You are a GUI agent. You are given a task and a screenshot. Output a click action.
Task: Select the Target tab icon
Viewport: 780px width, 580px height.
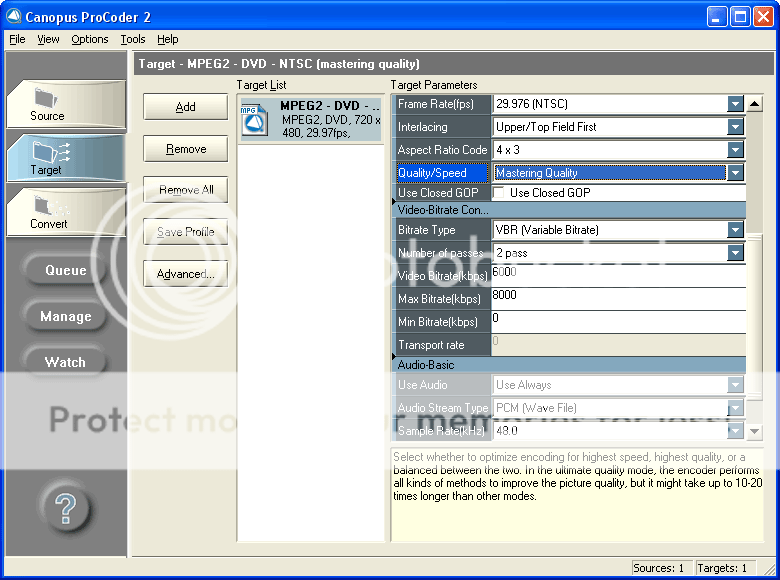pyautogui.click(x=46, y=155)
